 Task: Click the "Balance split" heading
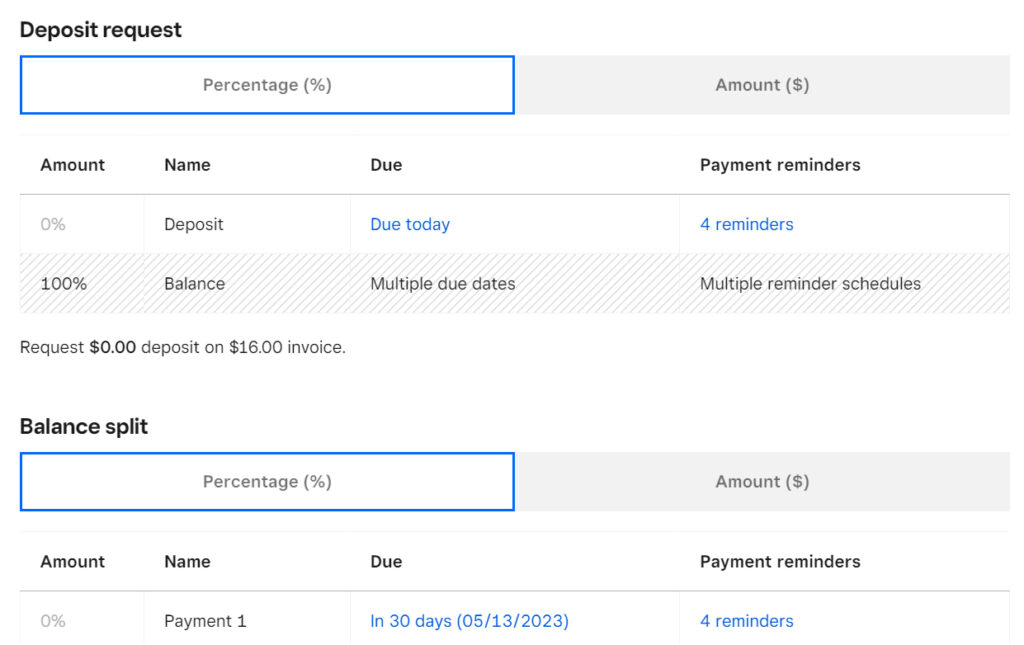pyautogui.click(x=84, y=426)
